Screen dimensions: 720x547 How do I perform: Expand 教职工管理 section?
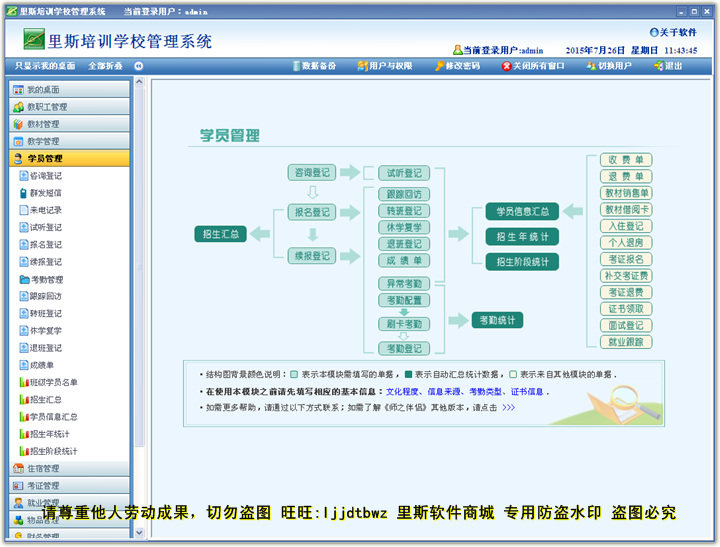(69, 107)
